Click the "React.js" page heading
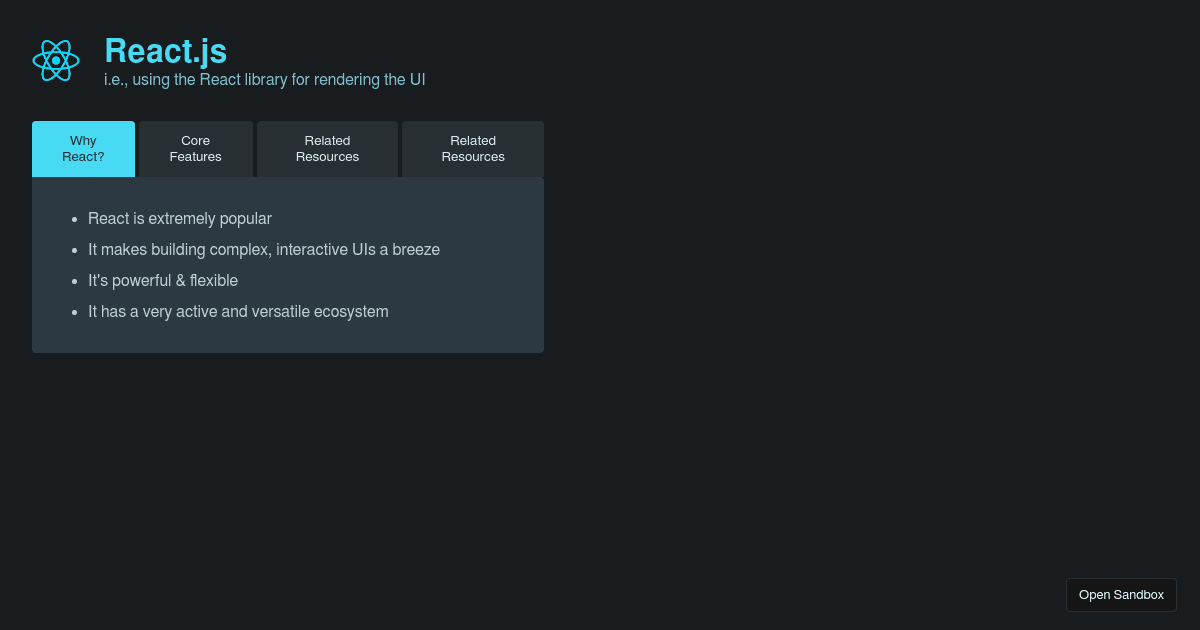This screenshot has width=1200, height=630. click(x=166, y=51)
